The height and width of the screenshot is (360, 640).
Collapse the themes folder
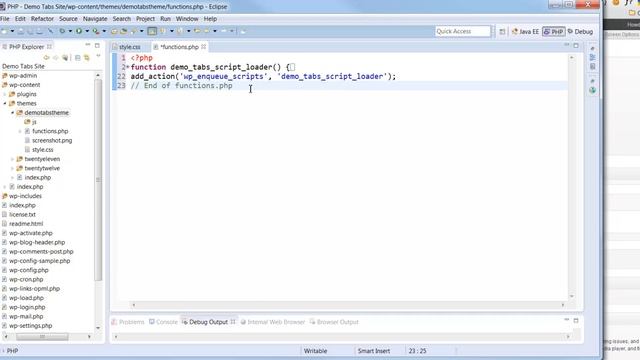click(x=5, y=104)
